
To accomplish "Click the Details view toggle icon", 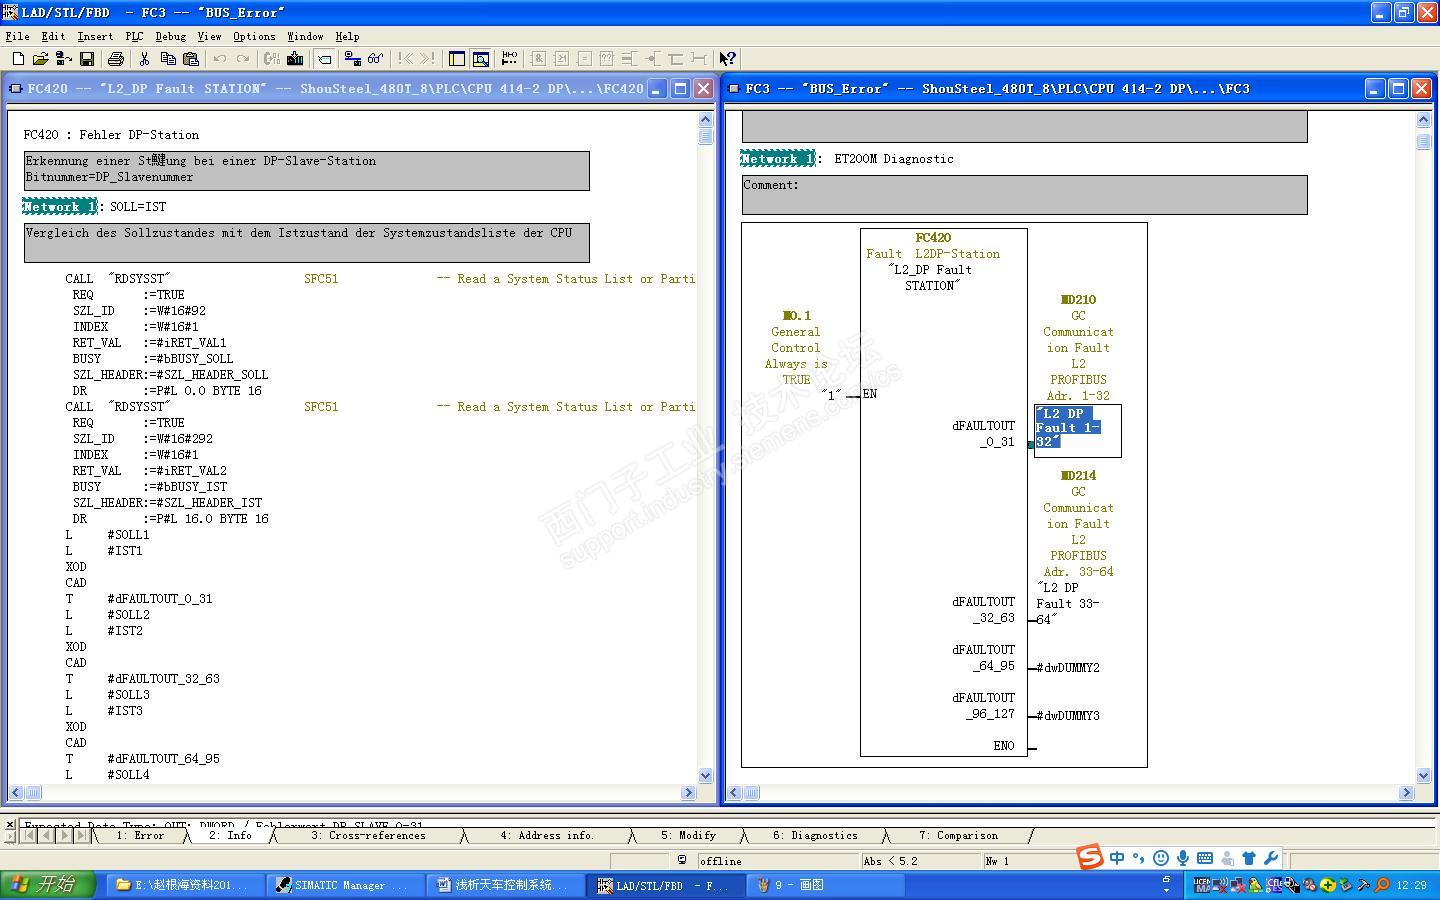I will coord(481,59).
